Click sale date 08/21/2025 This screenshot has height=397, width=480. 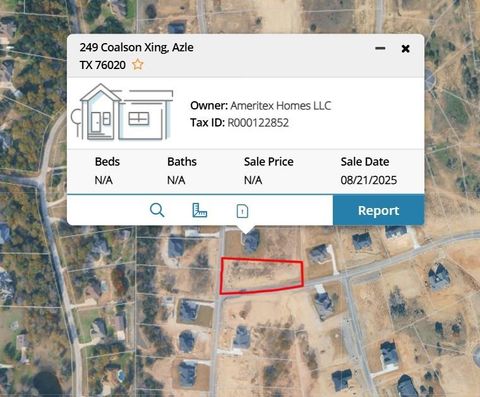pos(369,180)
